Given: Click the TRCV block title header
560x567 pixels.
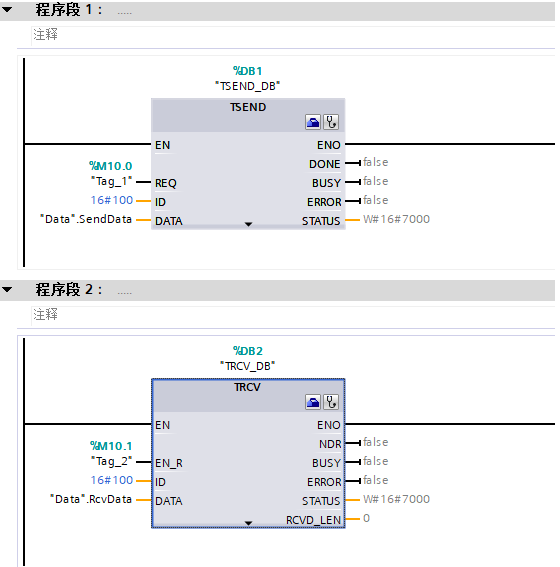Looking at the screenshot, I should click(247, 387).
